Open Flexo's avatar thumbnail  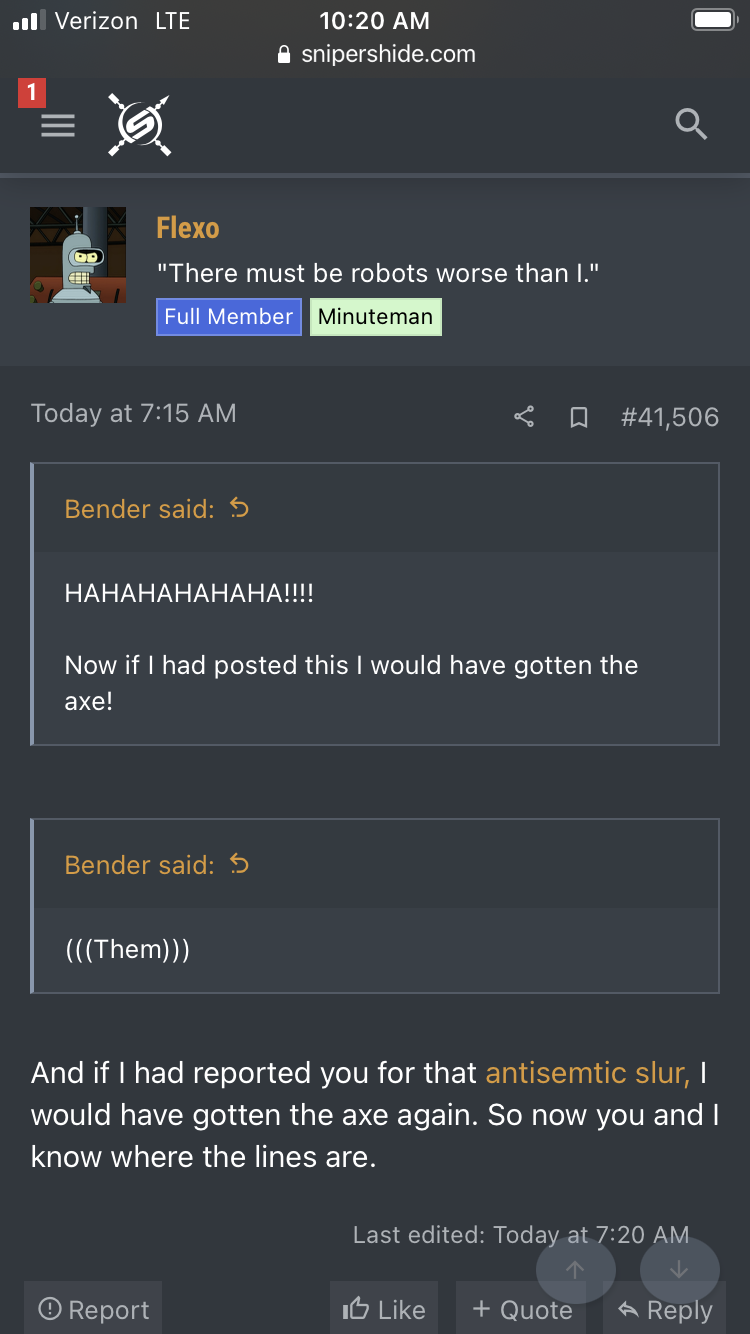point(78,255)
